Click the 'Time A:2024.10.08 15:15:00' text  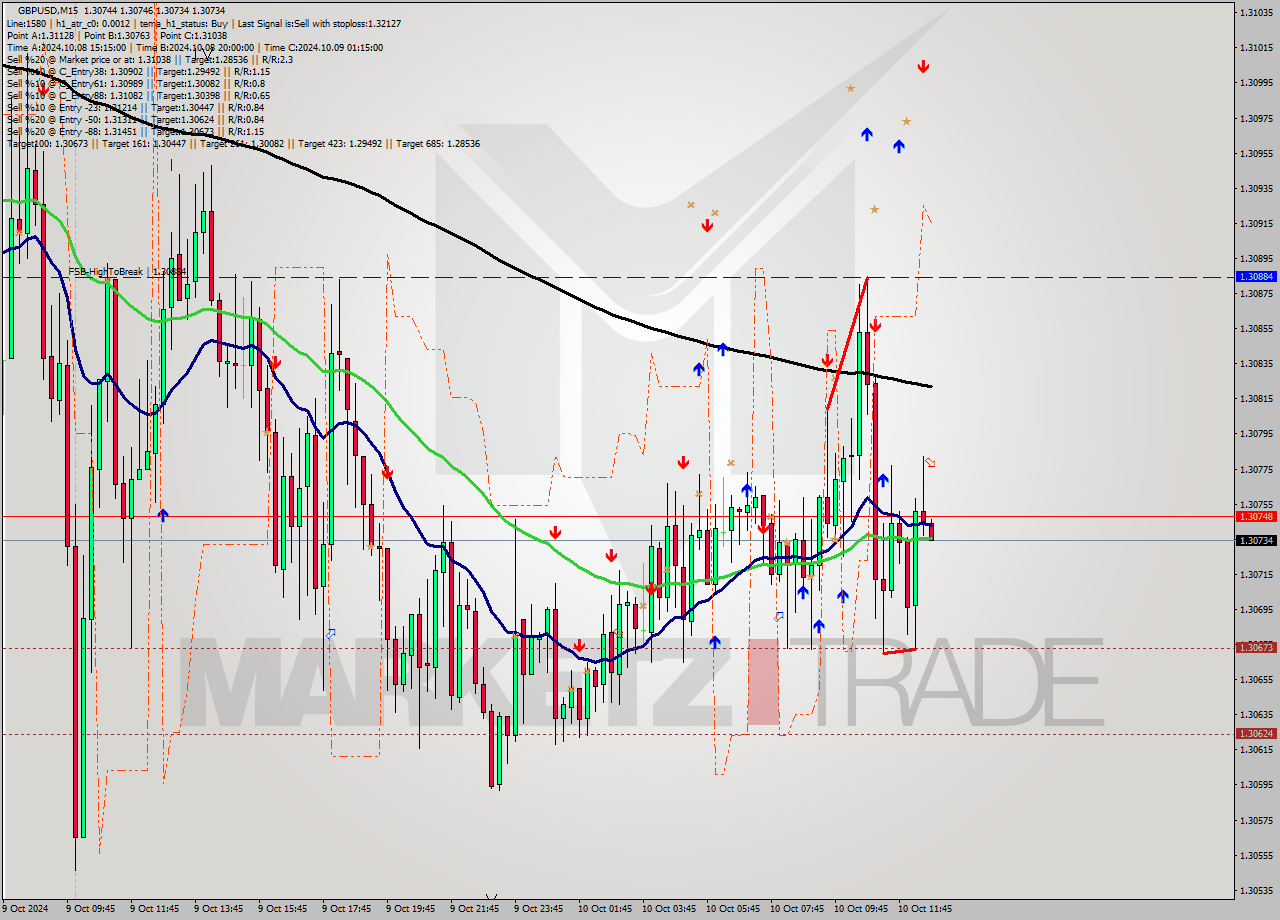[x=66, y=47]
